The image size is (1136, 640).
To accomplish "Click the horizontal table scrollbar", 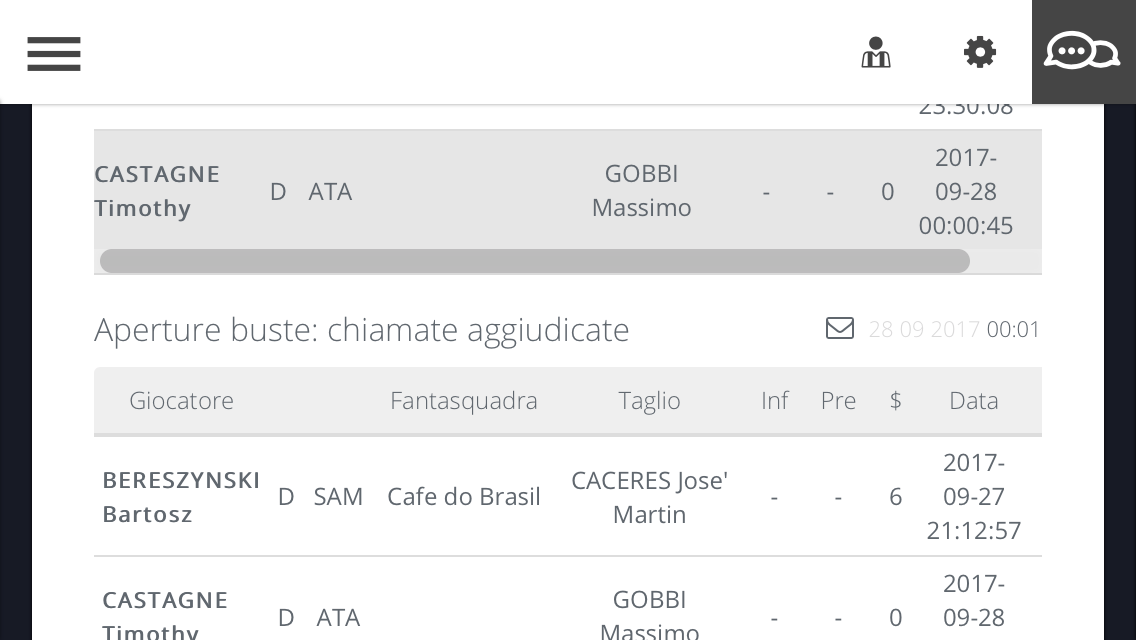I will [x=535, y=261].
